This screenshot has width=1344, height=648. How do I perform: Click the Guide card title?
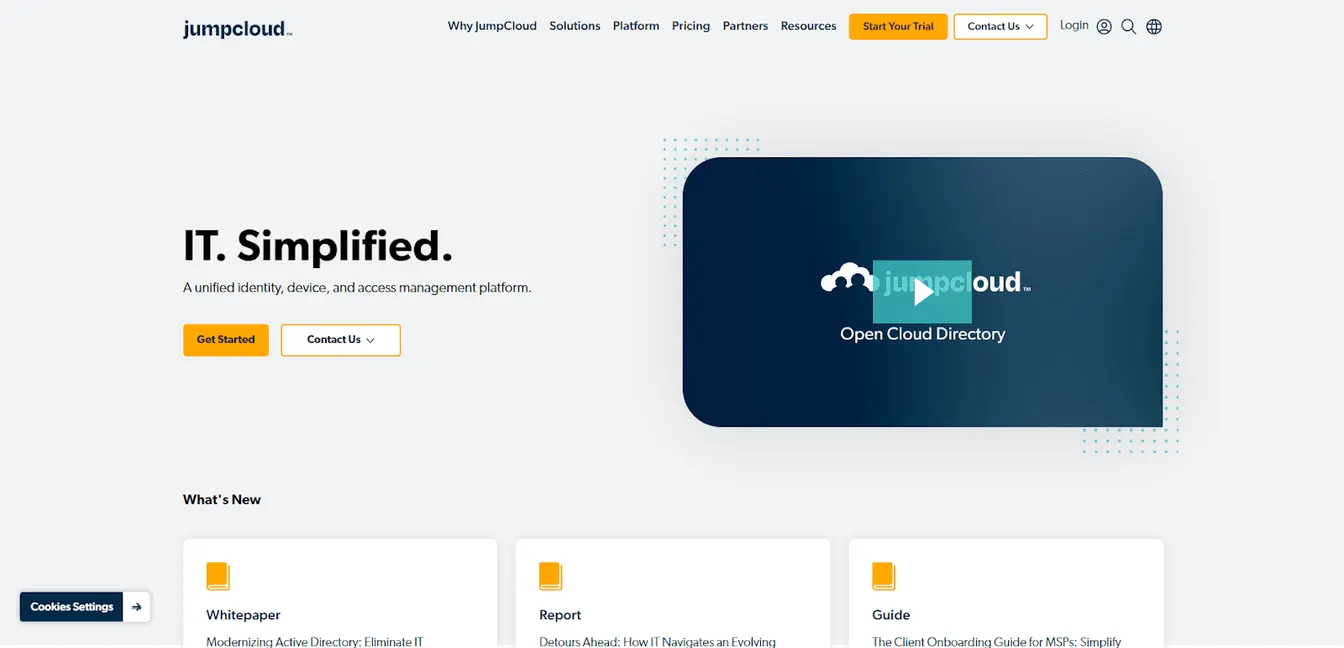point(891,615)
